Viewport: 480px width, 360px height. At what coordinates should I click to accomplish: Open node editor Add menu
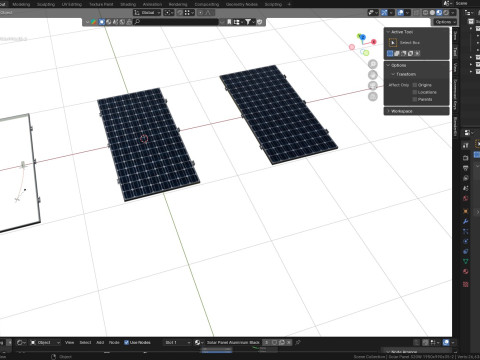pos(100,342)
